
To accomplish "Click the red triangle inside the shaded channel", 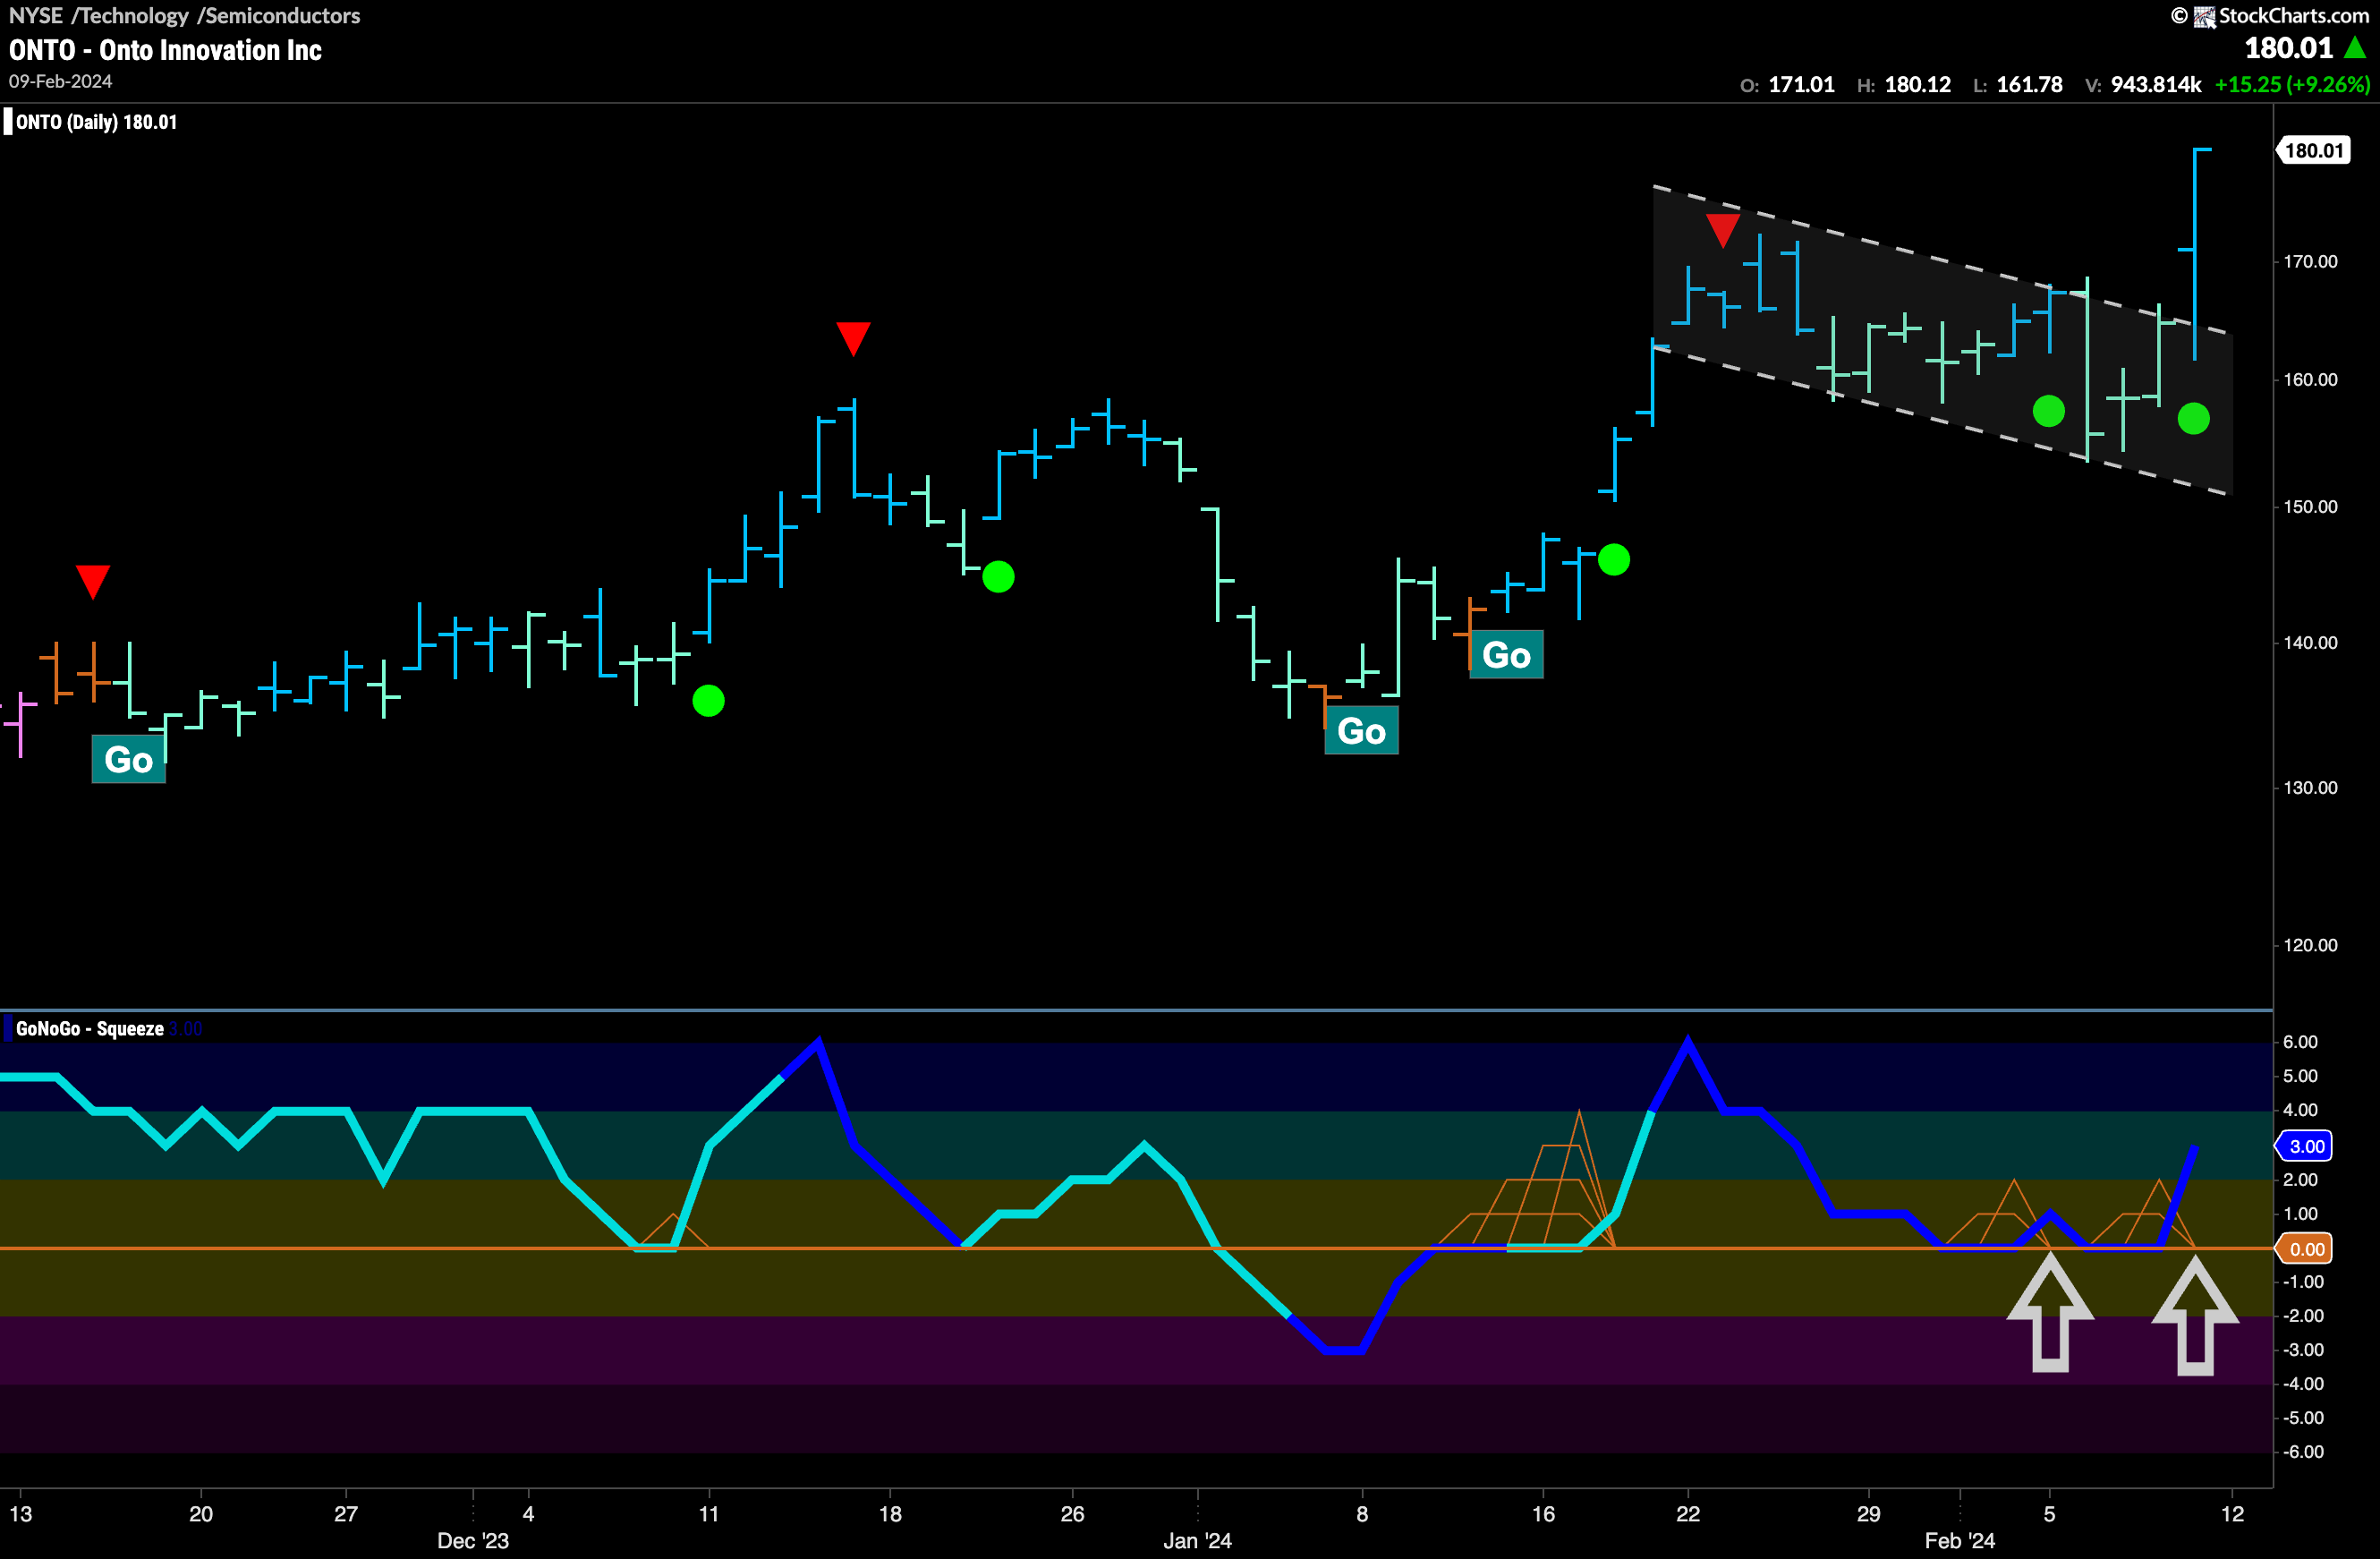I will [1722, 230].
